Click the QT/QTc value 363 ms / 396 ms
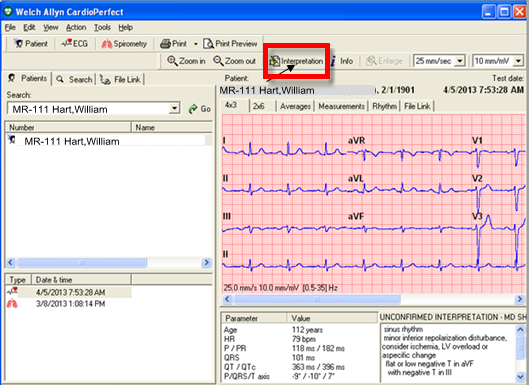Image resolution: width=532 pixels, height=385 pixels. (x=318, y=367)
